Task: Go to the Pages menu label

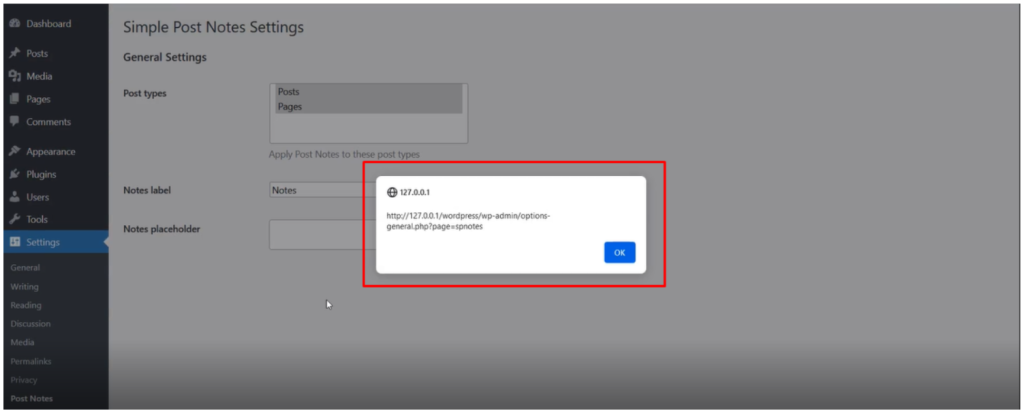Action: tap(39, 99)
